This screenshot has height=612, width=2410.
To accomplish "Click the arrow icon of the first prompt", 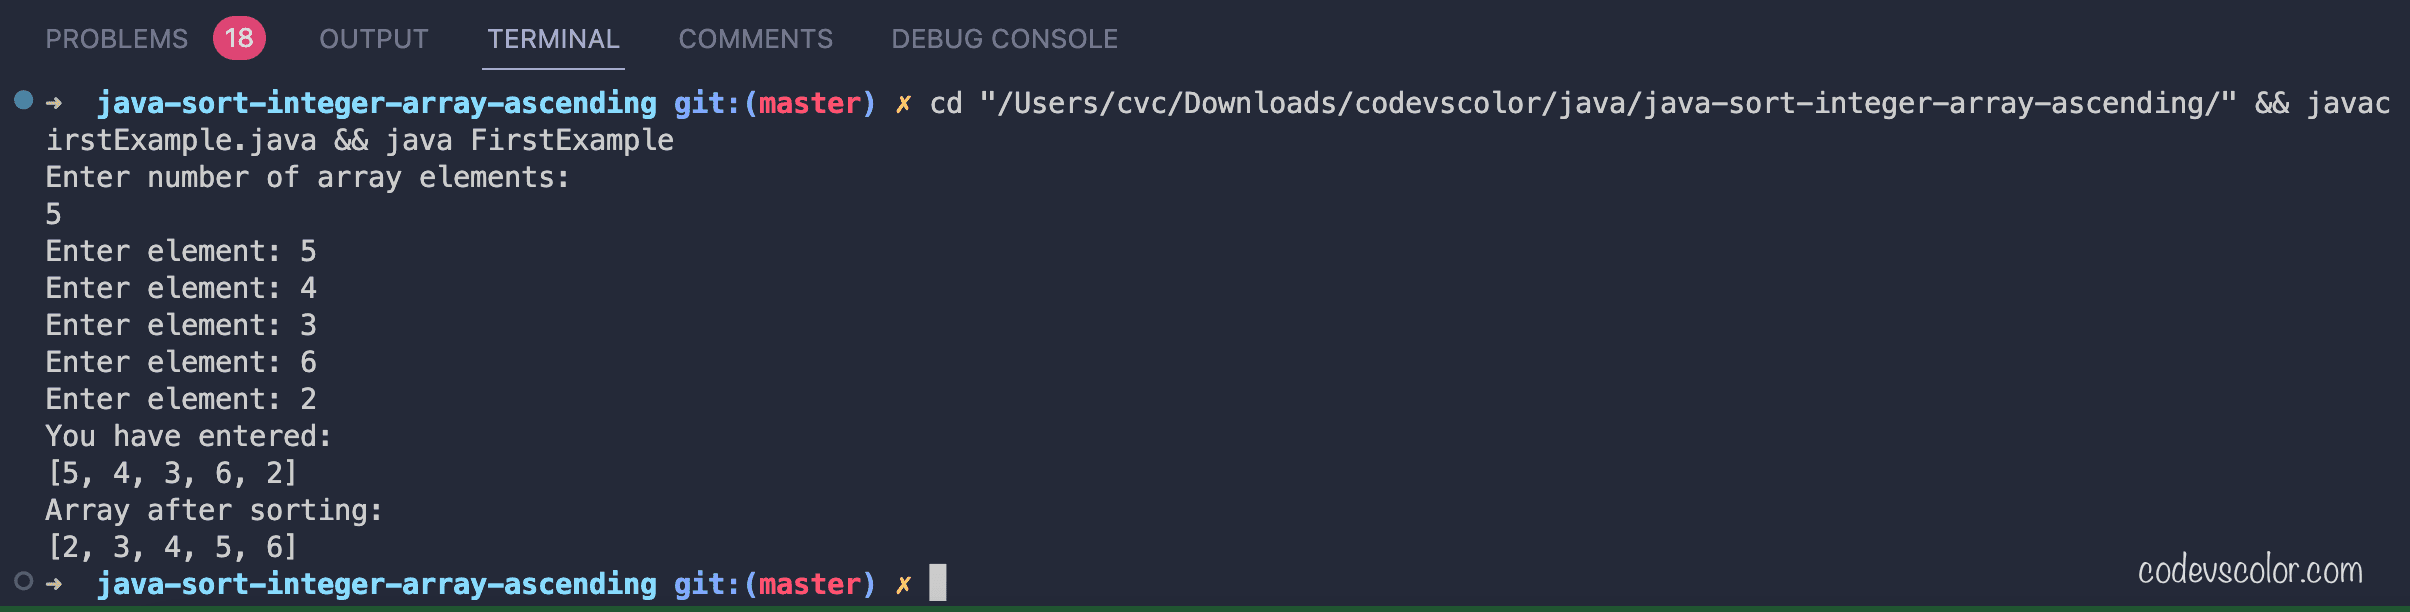I will (55, 103).
